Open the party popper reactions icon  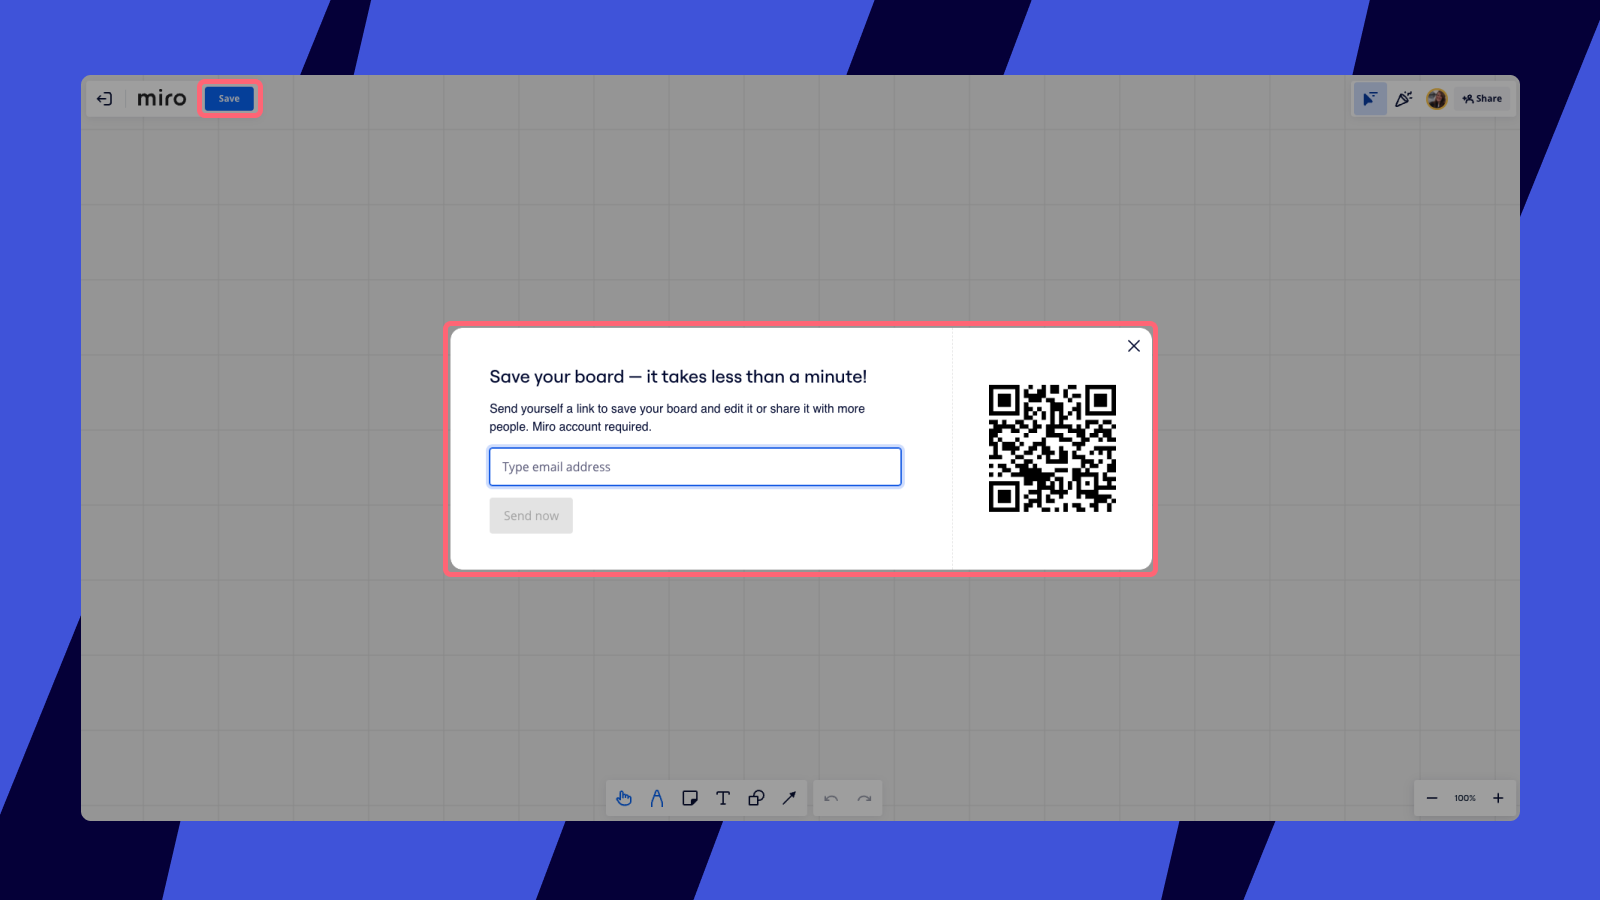click(x=1404, y=99)
